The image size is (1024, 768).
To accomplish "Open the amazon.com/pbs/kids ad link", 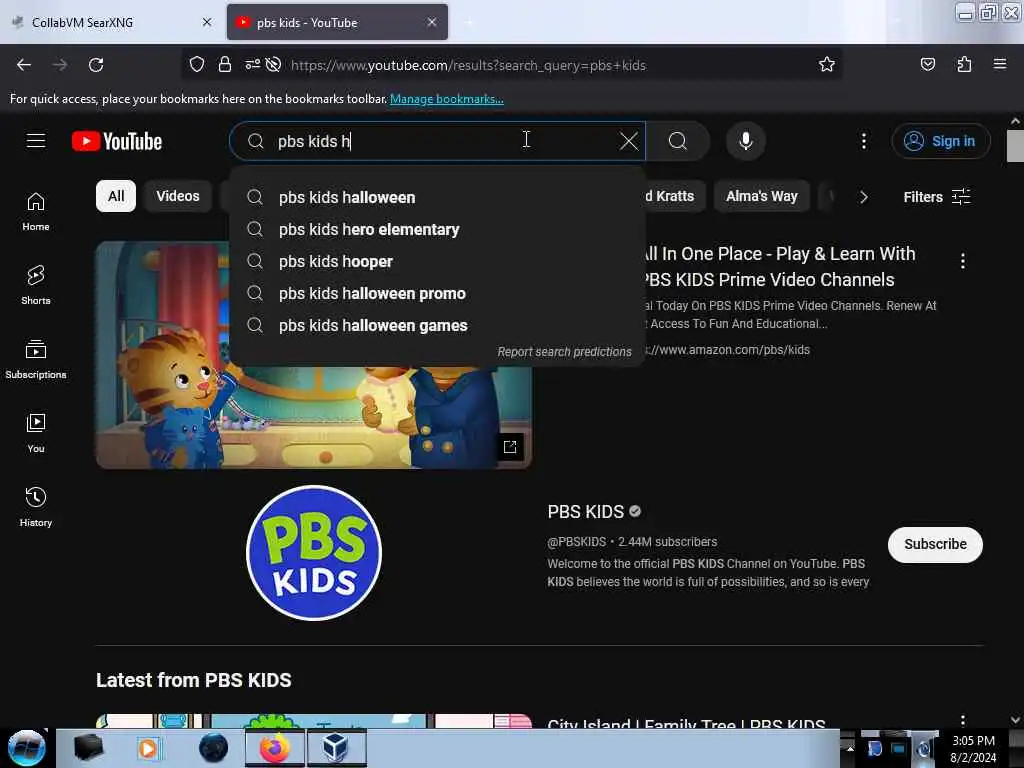I will 728,350.
